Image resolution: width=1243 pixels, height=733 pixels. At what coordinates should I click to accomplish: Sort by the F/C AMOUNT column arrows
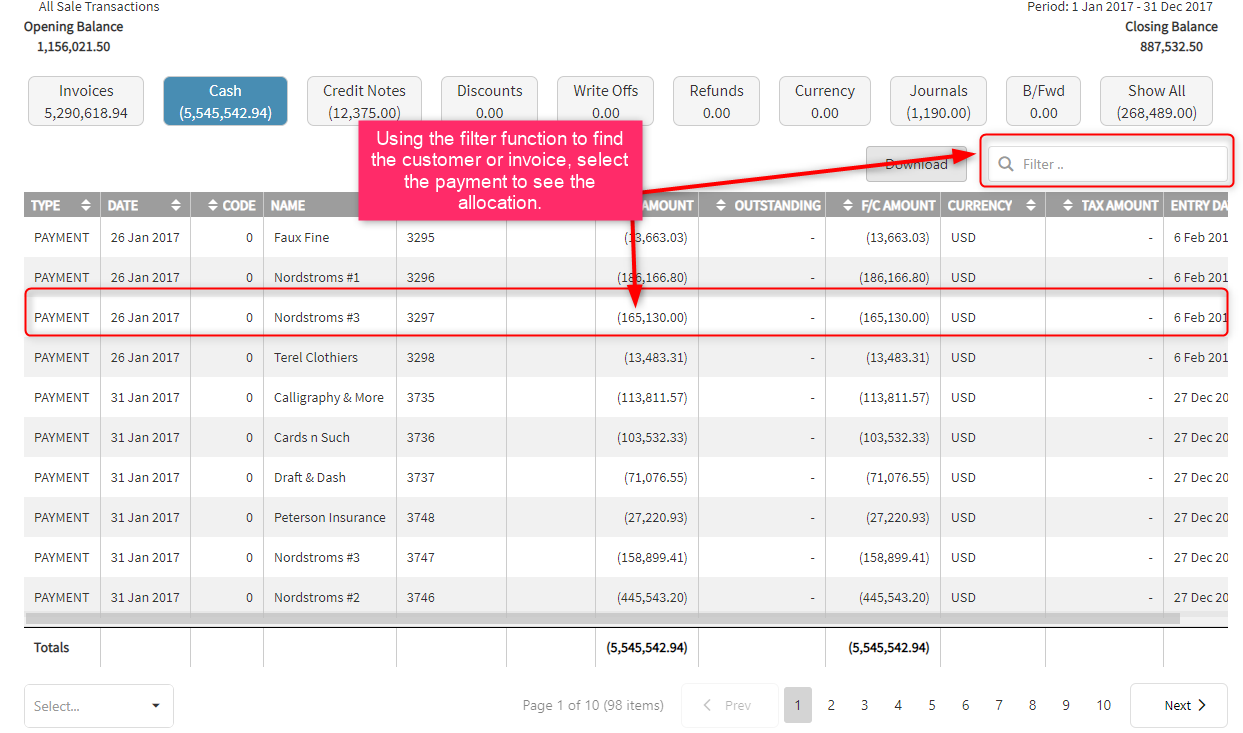point(849,205)
